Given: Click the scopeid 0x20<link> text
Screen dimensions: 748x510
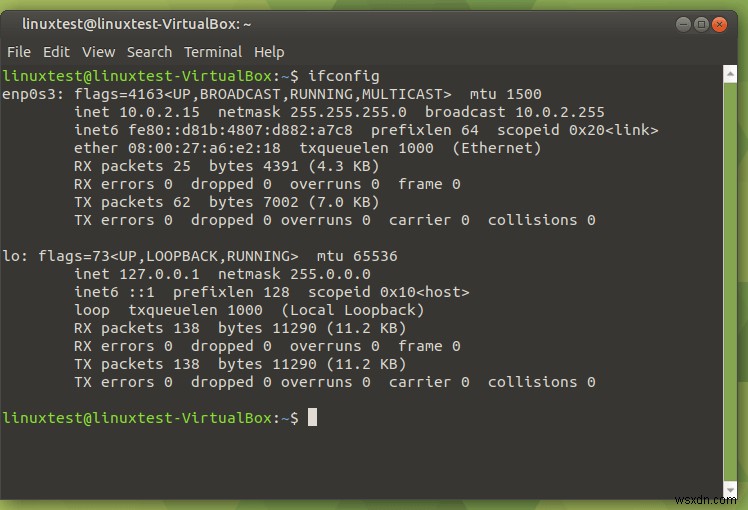Looking at the screenshot, I should coord(577,130).
